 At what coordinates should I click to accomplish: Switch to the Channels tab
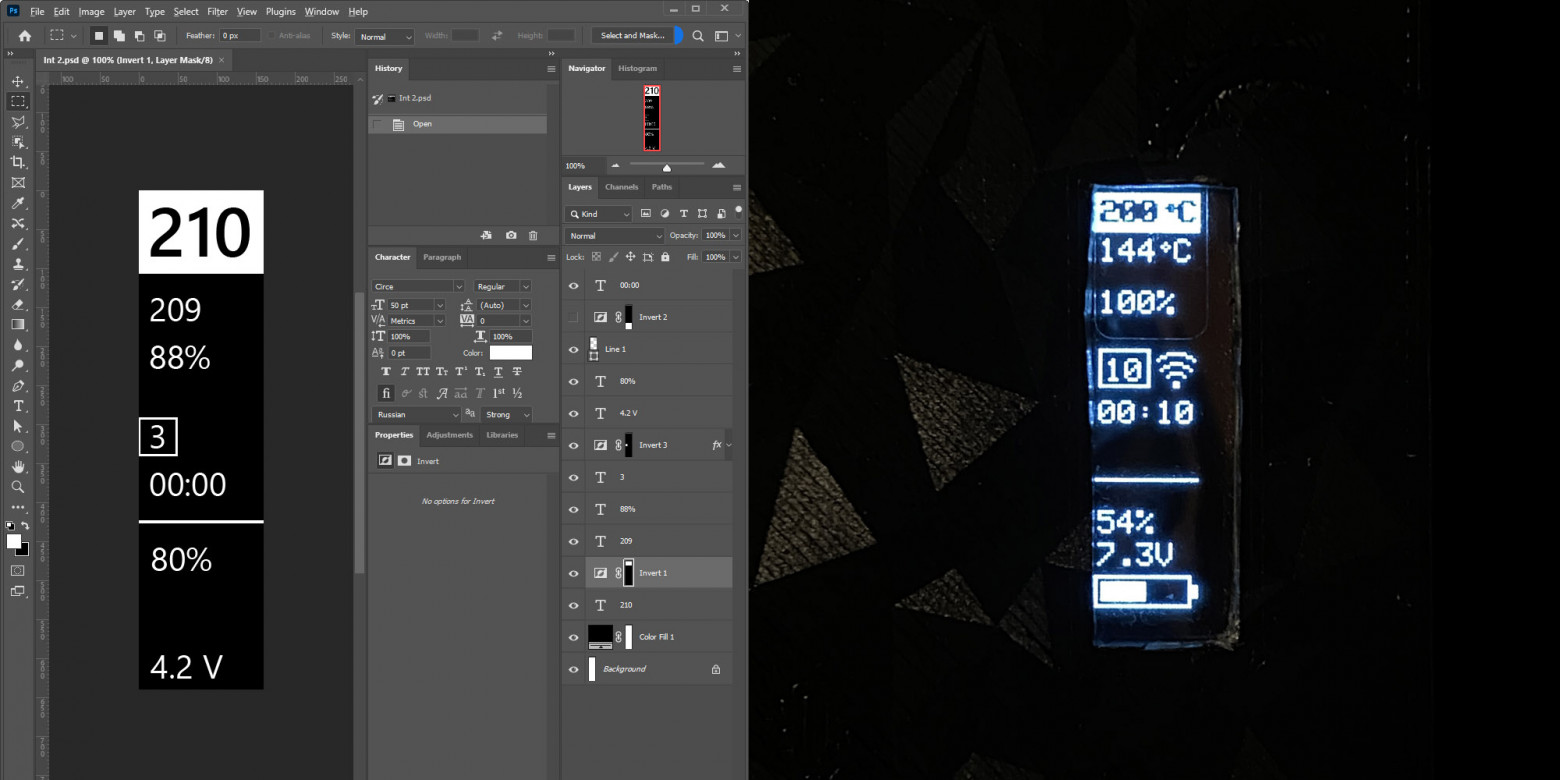click(x=621, y=187)
